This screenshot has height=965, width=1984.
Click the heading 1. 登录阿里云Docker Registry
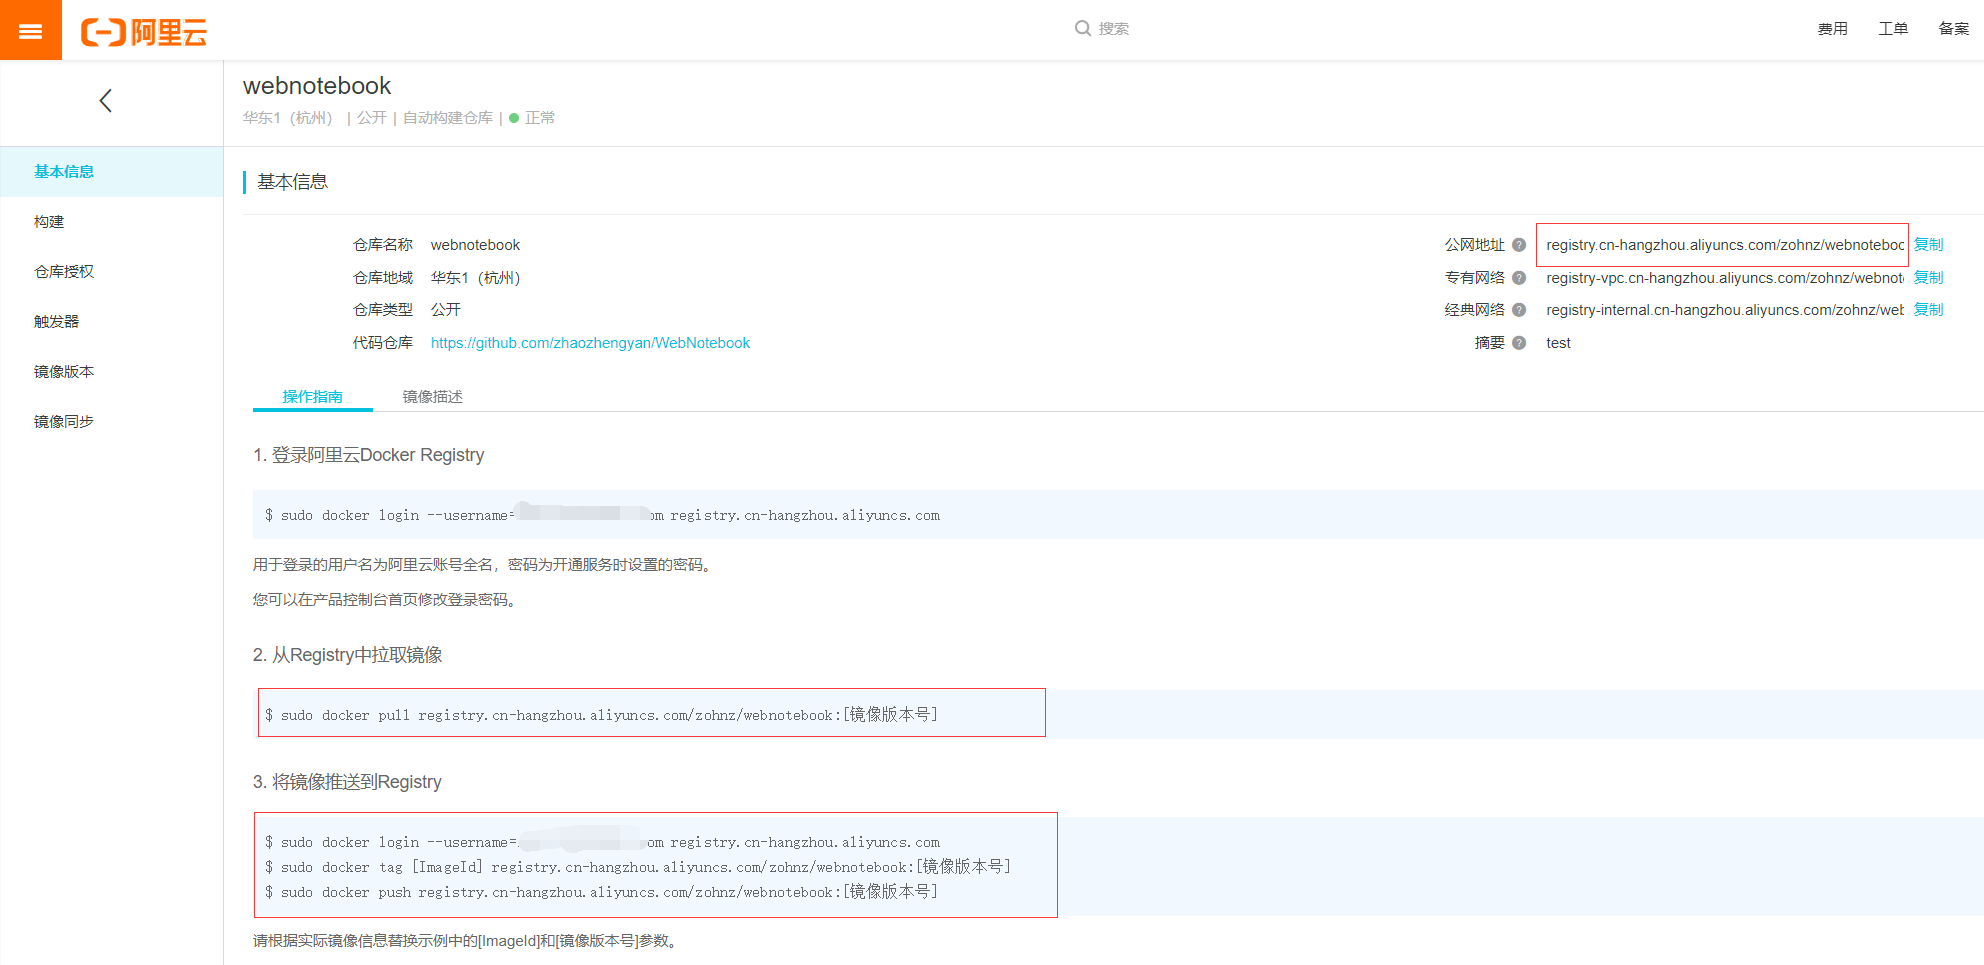click(x=368, y=455)
